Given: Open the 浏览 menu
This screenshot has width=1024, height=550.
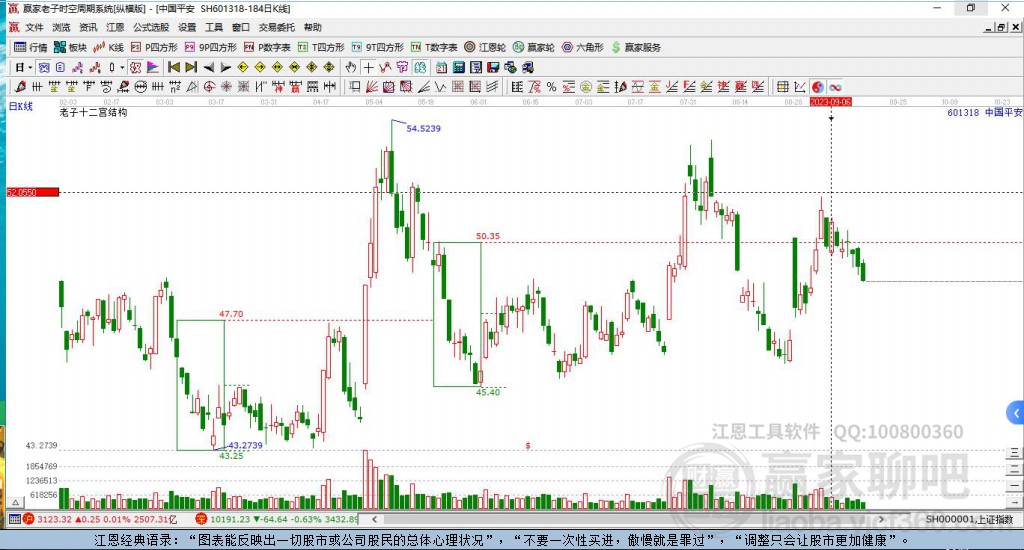Looking at the screenshot, I should tap(61, 27).
